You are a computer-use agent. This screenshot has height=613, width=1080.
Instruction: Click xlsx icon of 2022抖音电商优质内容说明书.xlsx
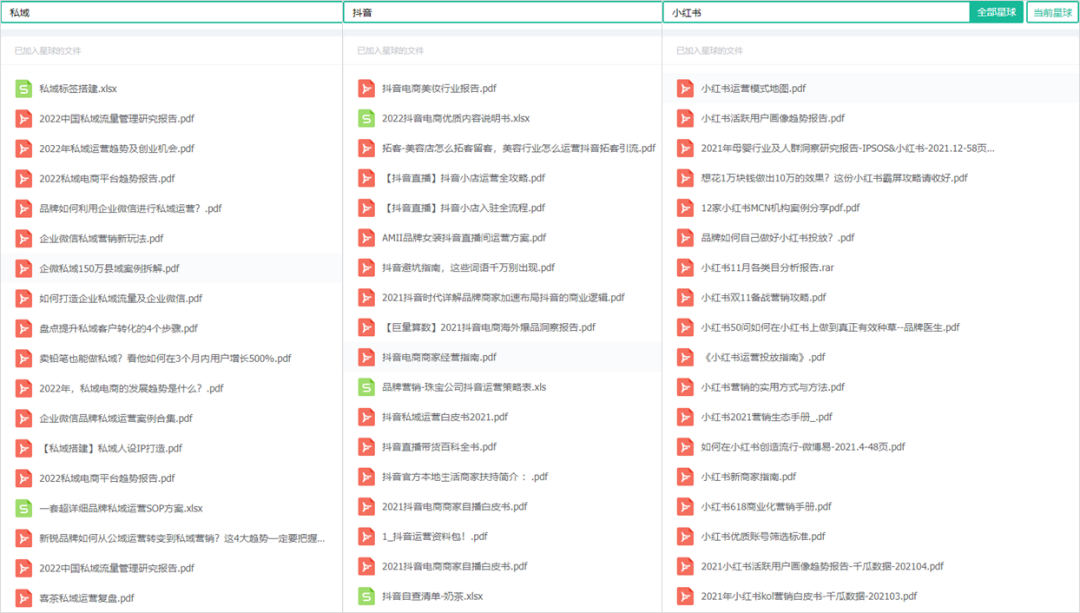point(366,118)
